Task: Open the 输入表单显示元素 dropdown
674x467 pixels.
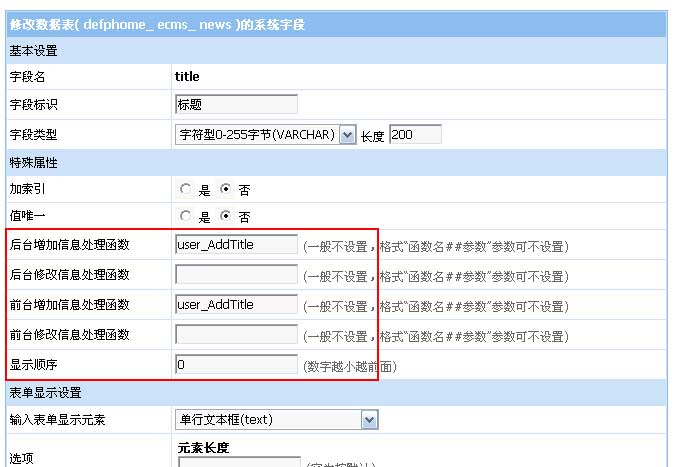Action: [x=276, y=420]
